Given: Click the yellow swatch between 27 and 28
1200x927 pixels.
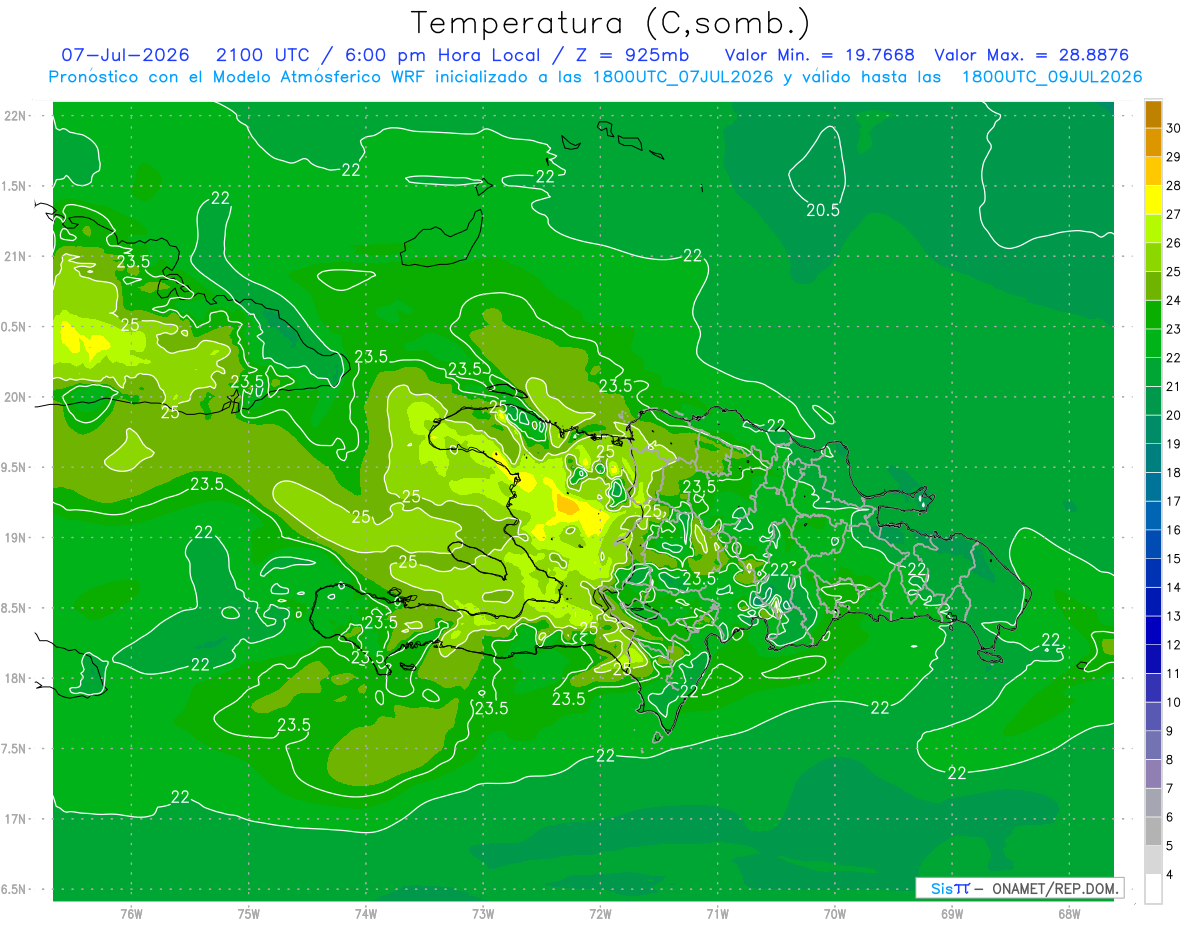Looking at the screenshot, I should point(1153,200).
